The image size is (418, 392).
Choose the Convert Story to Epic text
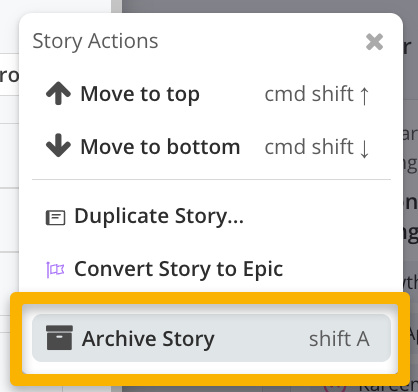179,269
